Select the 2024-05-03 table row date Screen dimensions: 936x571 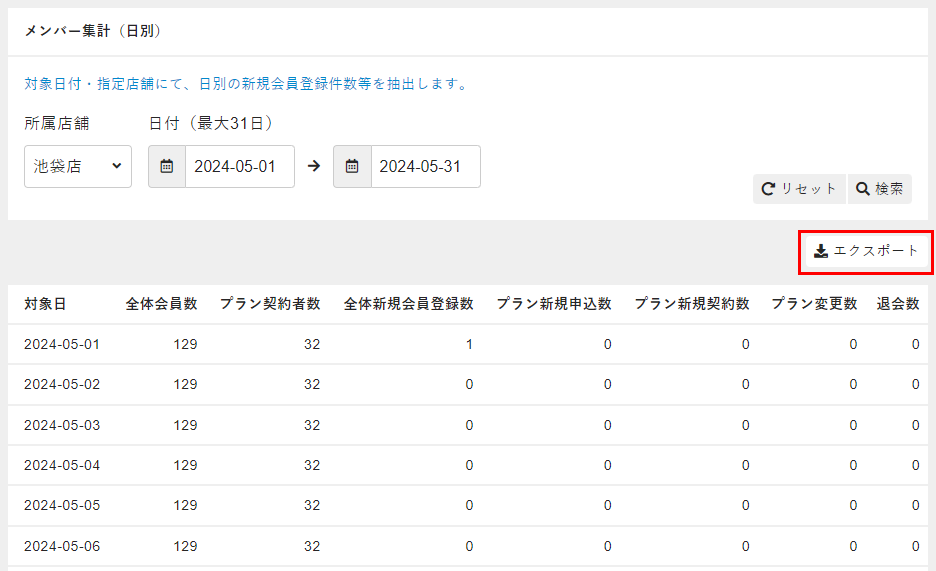pyautogui.click(x=62, y=425)
